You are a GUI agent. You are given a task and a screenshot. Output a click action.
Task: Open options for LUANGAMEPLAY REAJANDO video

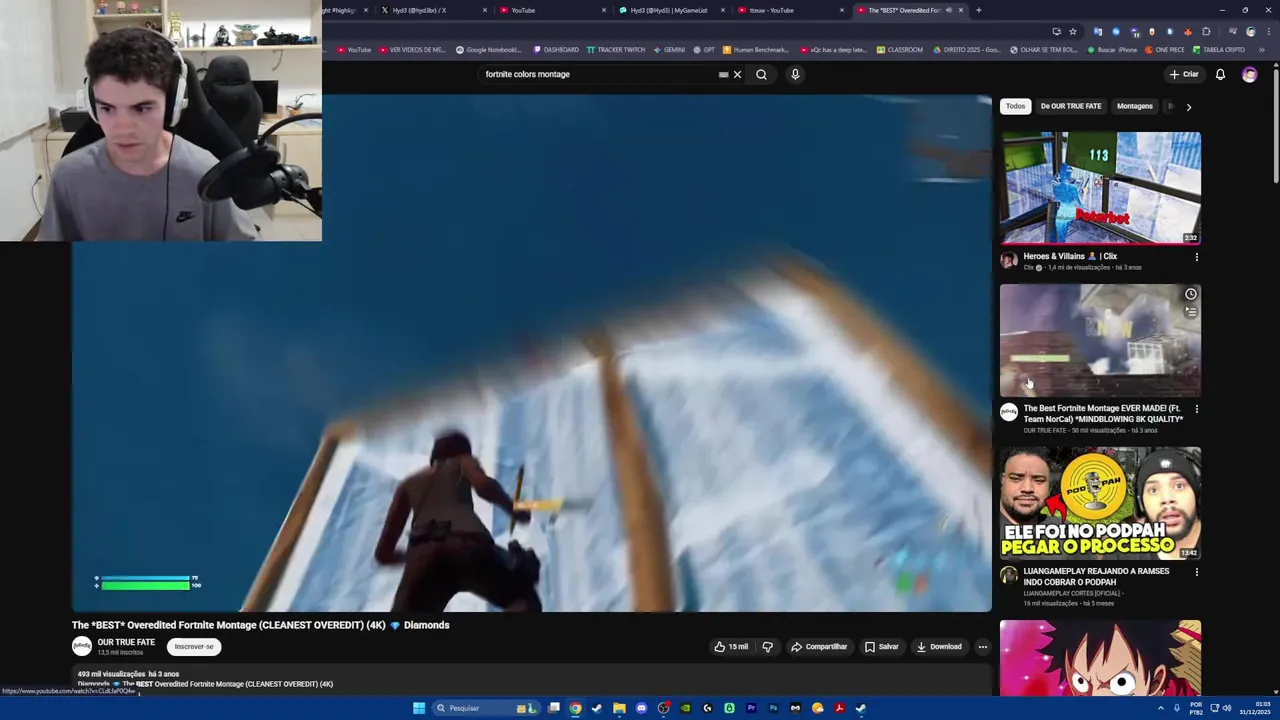1196,572
